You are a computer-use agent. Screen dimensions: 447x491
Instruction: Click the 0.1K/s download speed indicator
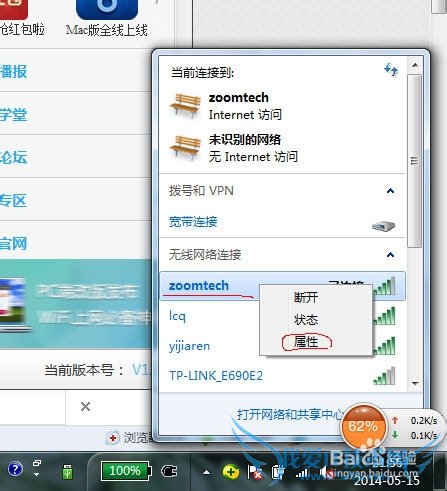pyautogui.click(x=415, y=435)
